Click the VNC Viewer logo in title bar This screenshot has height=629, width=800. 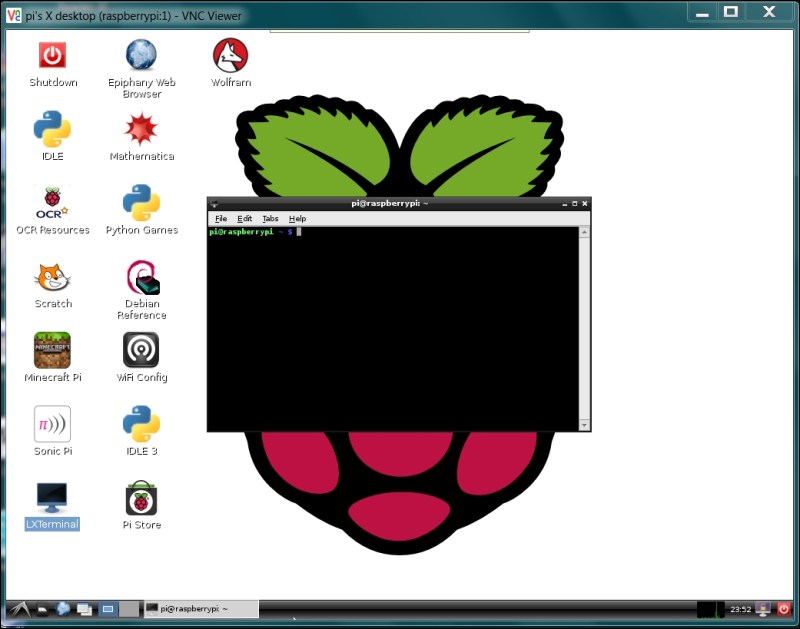pyautogui.click(x=14, y=15)
